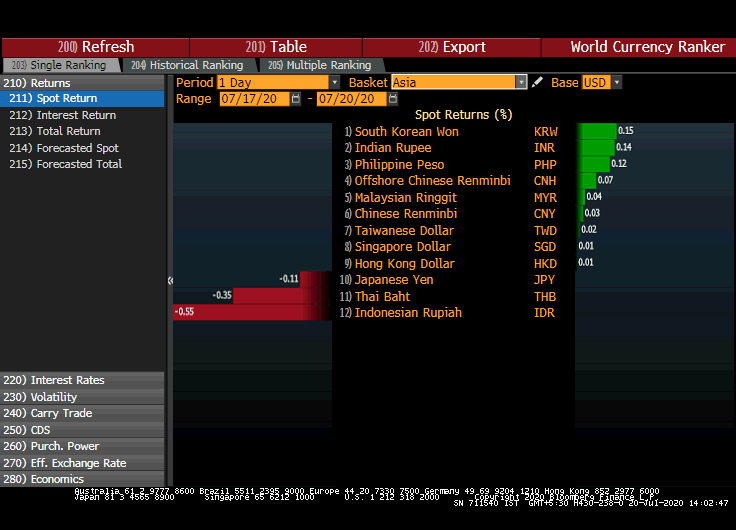Click the Export button
The height and width of the screenshot is (530, 736).
[x=452, y=47]
